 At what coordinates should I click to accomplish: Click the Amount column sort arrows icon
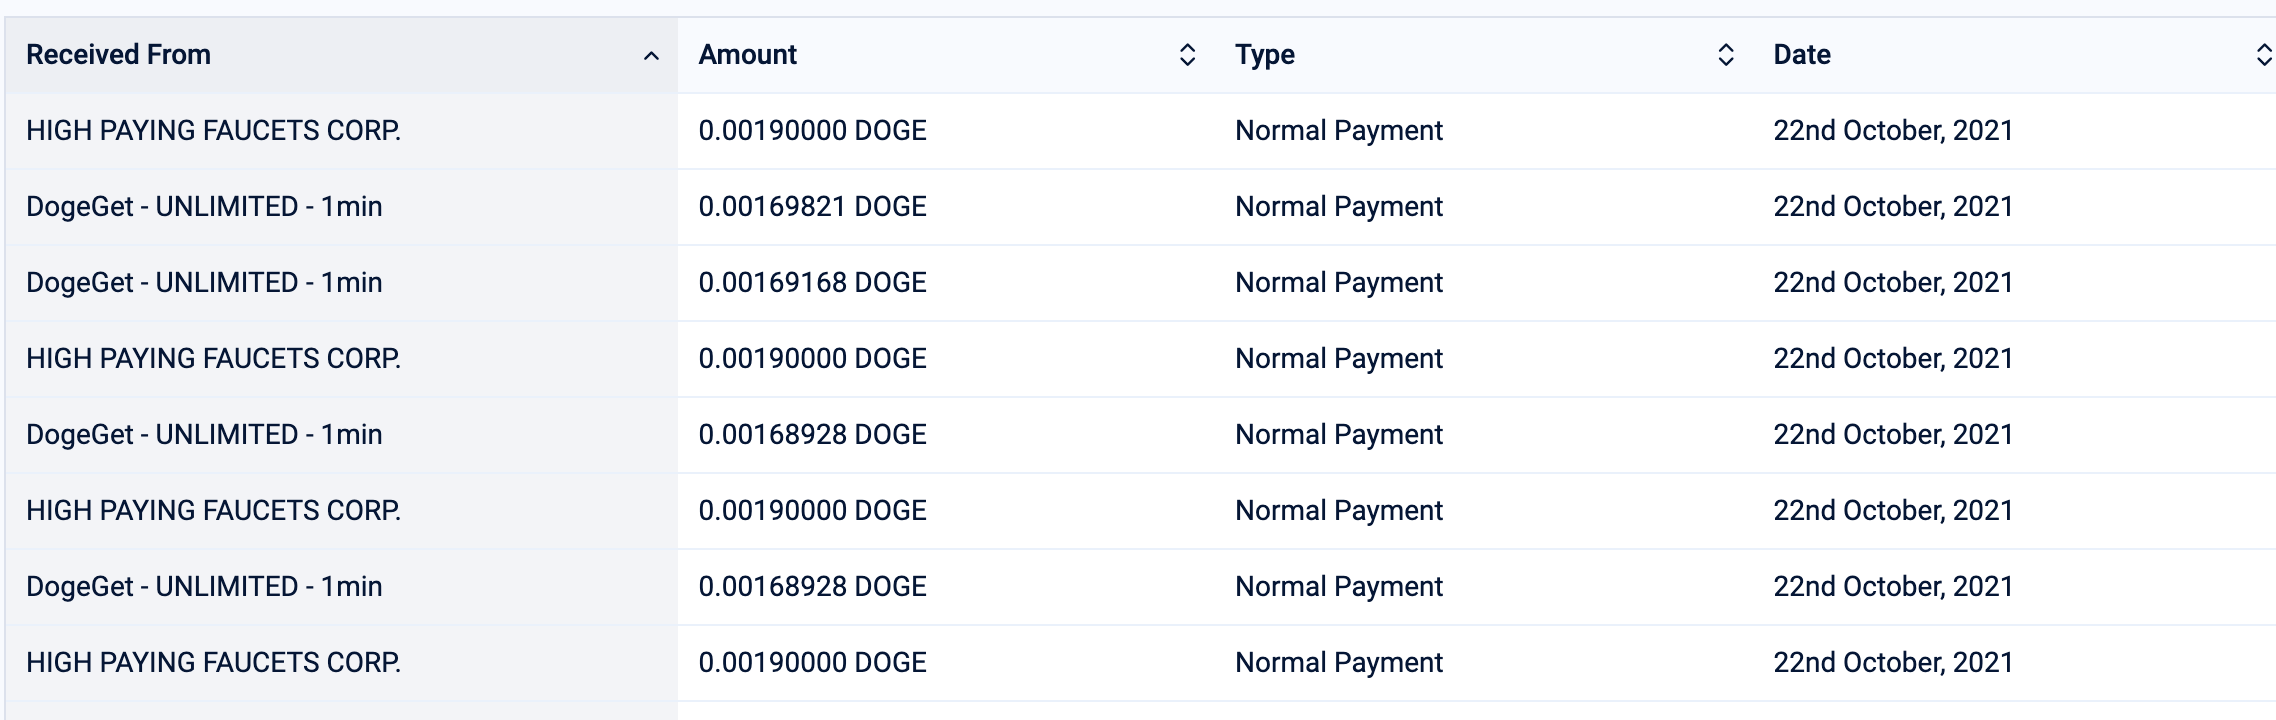(x=1187, y=55)
